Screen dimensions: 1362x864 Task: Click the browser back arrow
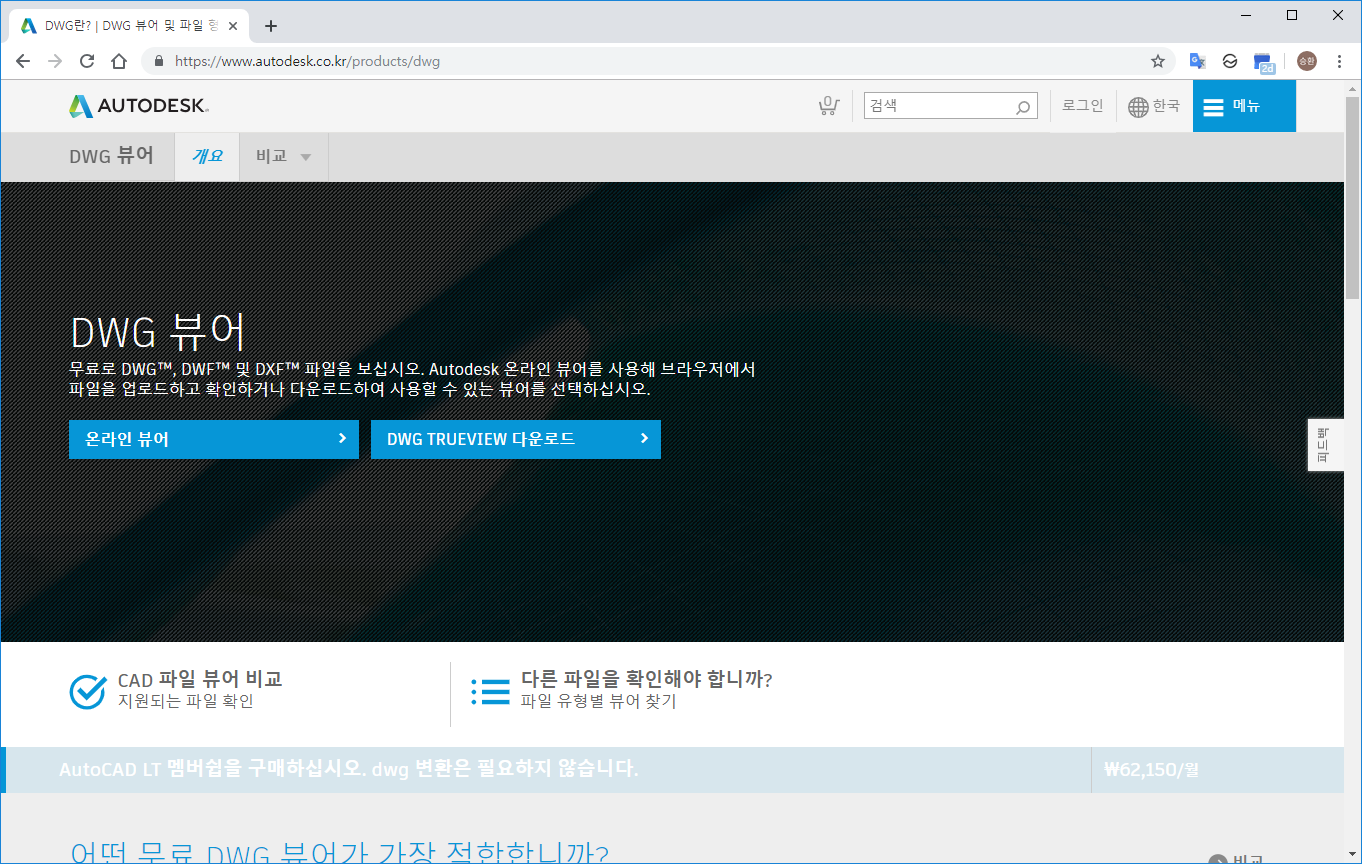(x=23, y=61)
